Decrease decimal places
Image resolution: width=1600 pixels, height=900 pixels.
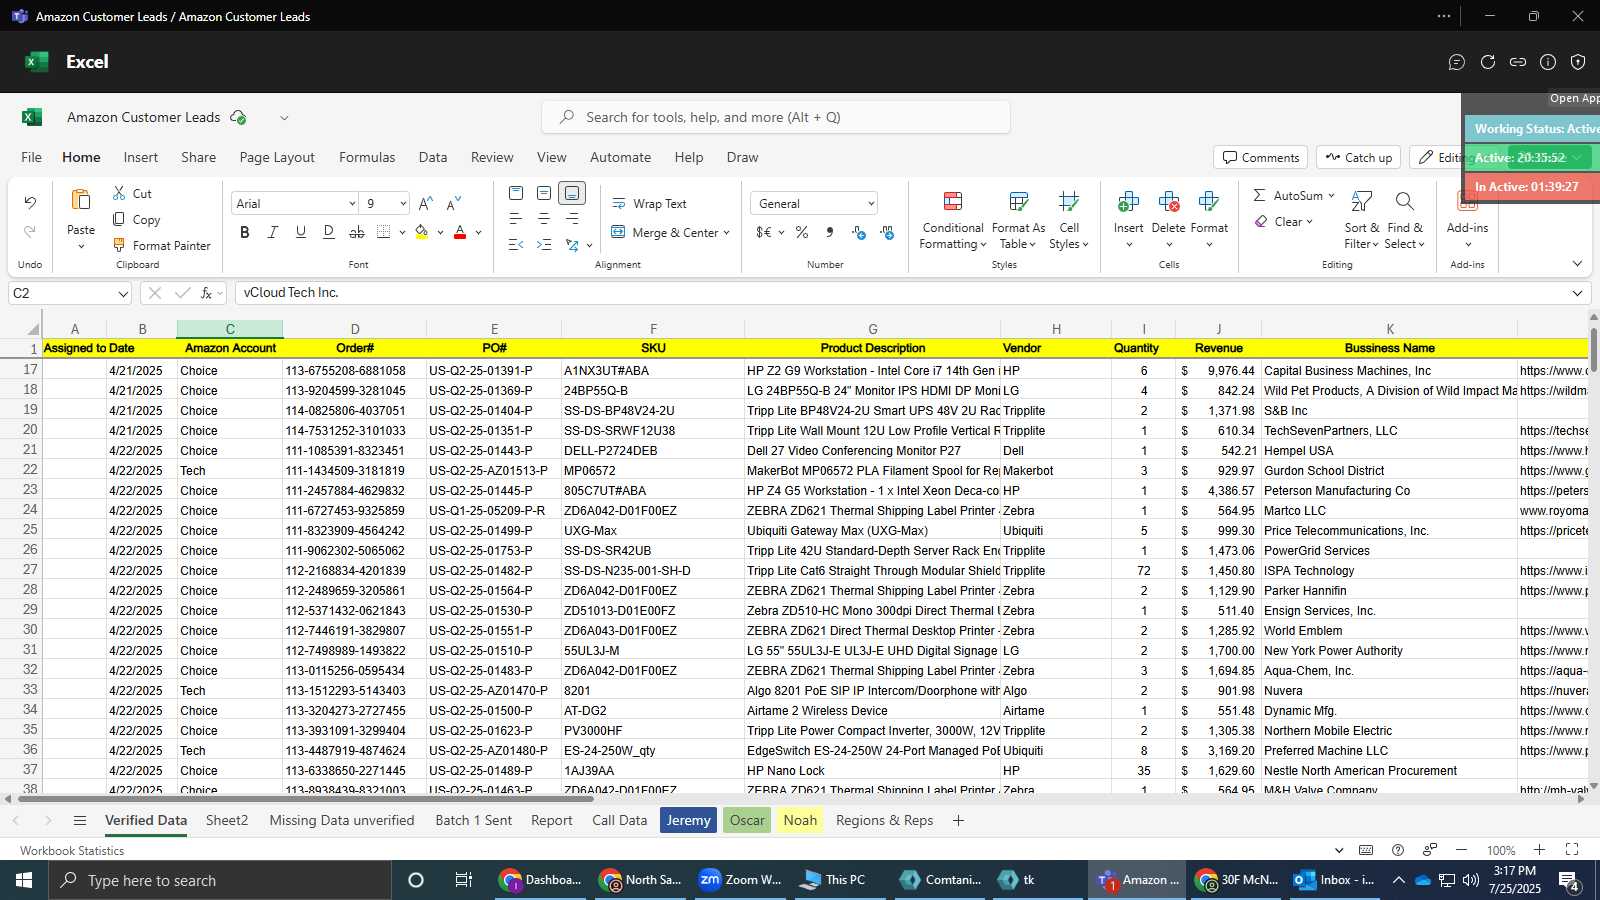pyautogui.click(x=887, y=232)
